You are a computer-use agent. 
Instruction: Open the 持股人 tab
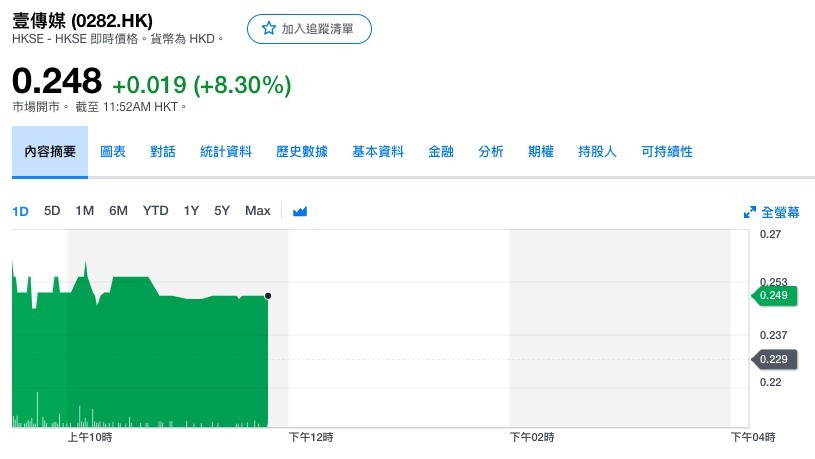pyautogui.click(x=597, y=152)
